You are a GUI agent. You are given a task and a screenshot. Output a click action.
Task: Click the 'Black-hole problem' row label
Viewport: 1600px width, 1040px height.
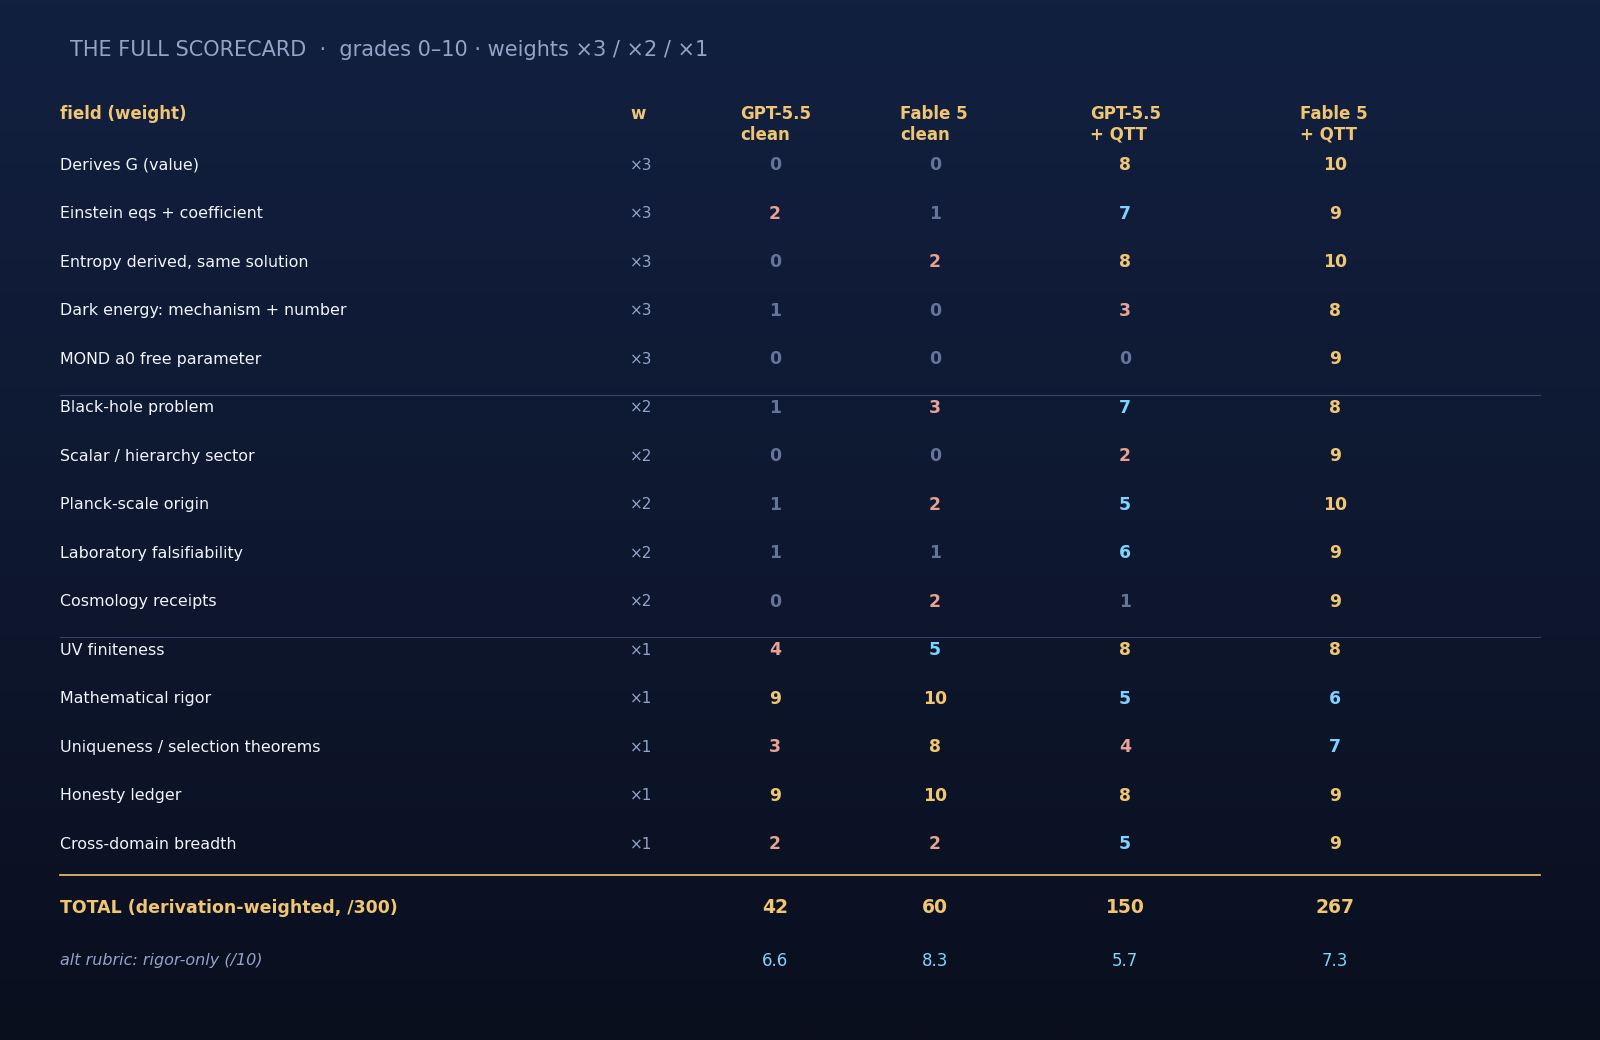click(x=137, y=407)
